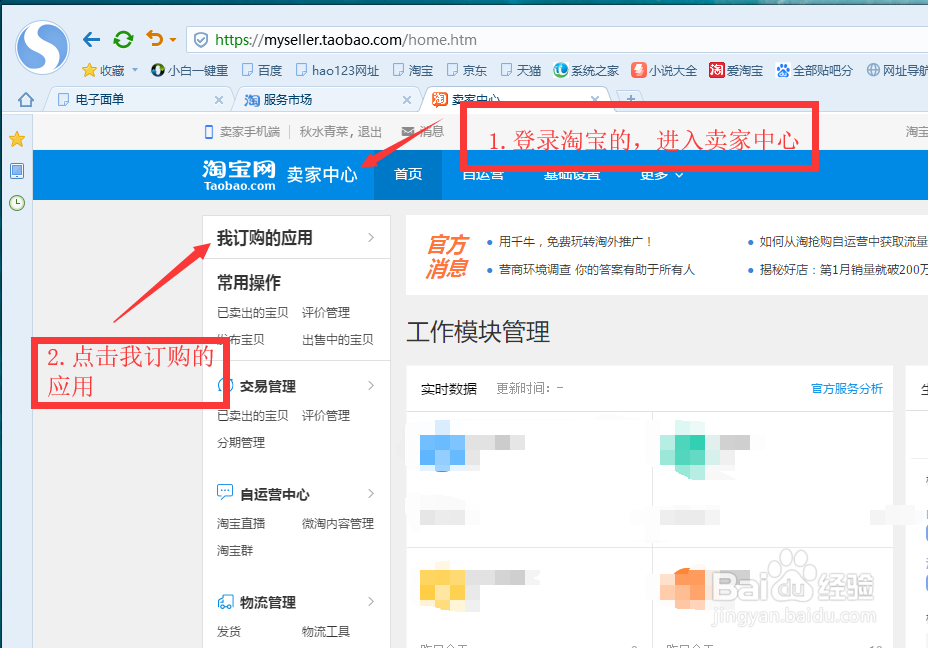Click 评价管理 under 常用操作
The width and height of the screenshot is (928, 648).
tap(326, 312)
